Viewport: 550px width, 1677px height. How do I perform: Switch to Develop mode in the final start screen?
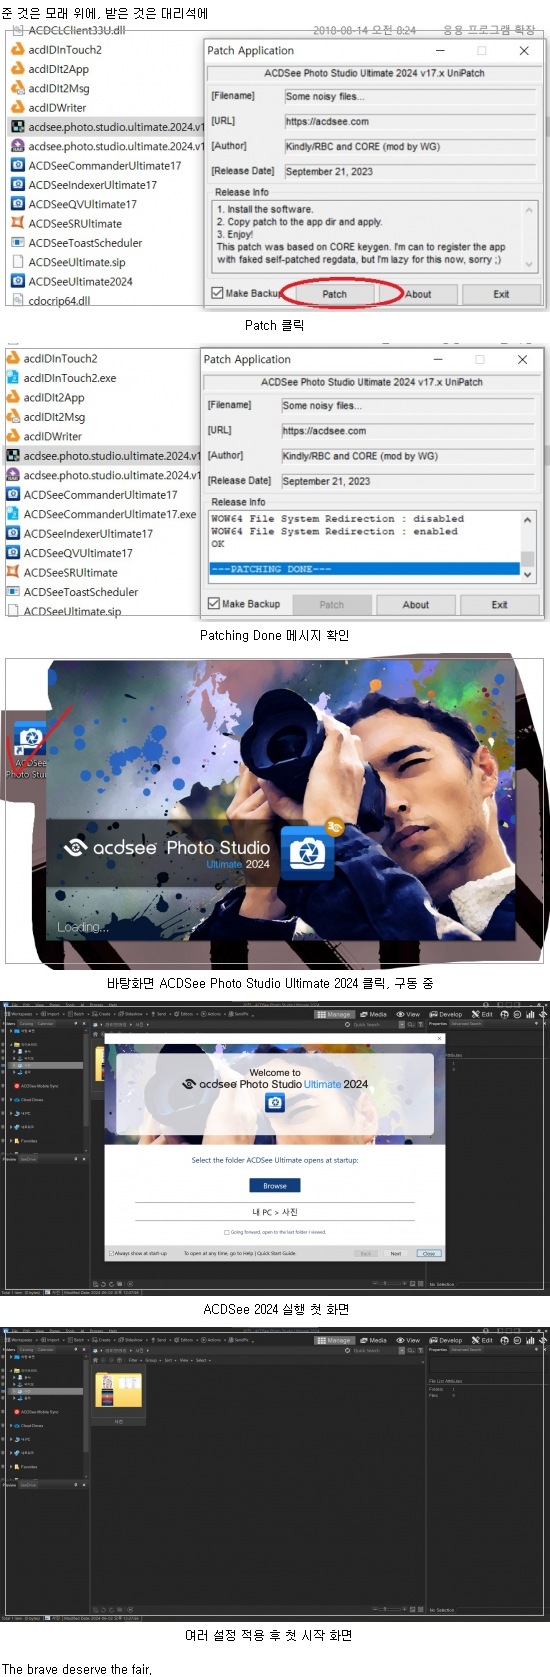click(x=446, y=1340)
